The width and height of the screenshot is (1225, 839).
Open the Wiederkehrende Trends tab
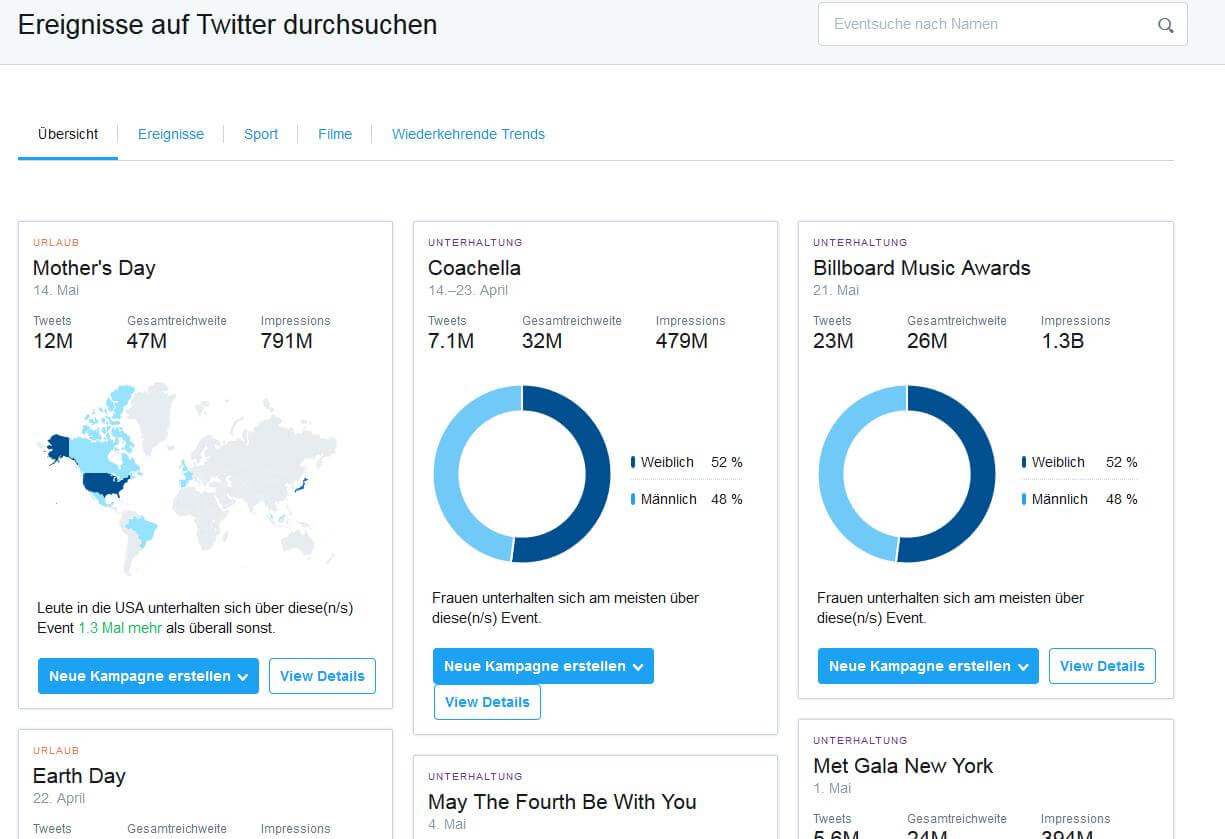pyautogui.click(x=468, y=134)
